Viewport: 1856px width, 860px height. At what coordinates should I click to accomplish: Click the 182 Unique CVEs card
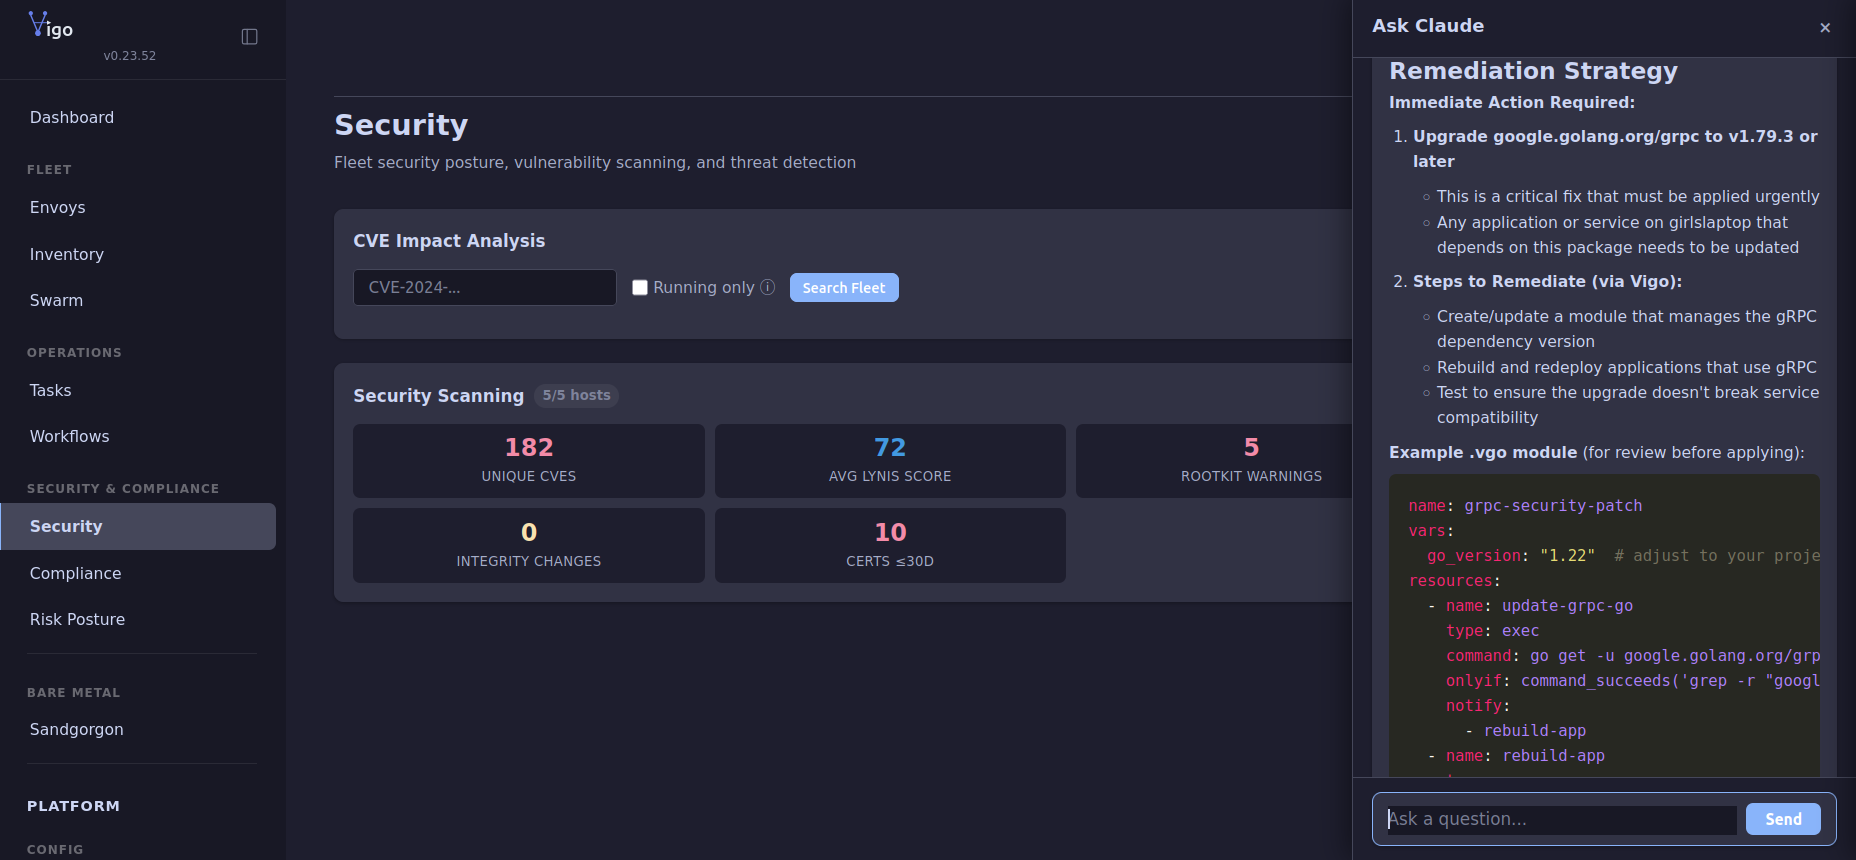(x=529, y=461)
